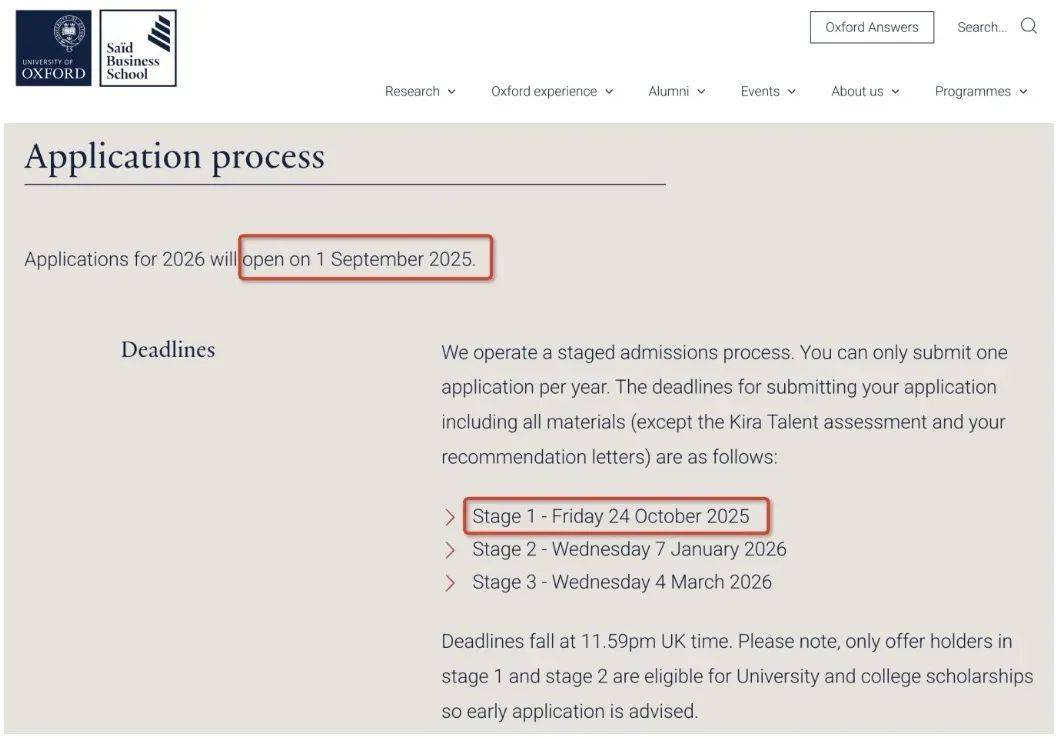The image size is (1058, 738).
Task: Select Programmes in the navigation menu
Action: click(x=975, y=91)
